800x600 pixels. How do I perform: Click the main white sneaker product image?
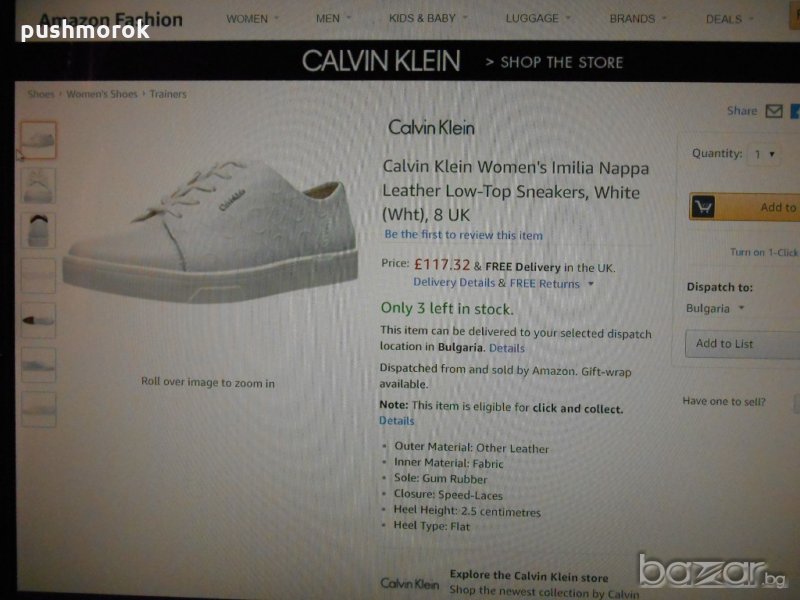(210, 232)
